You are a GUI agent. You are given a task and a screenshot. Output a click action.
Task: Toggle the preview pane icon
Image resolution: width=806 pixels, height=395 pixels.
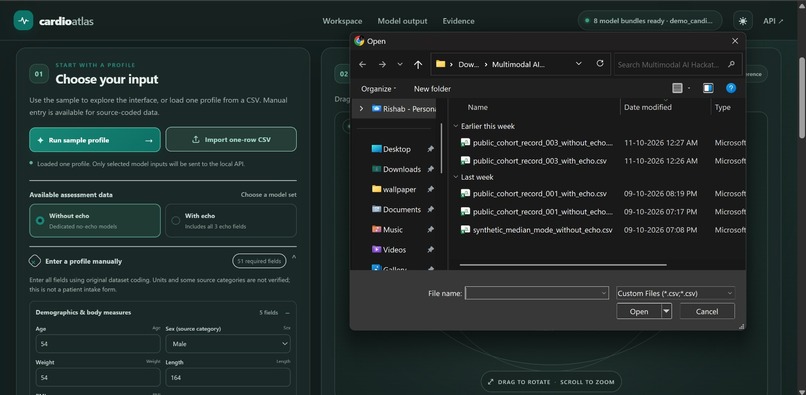pos(708,88)
